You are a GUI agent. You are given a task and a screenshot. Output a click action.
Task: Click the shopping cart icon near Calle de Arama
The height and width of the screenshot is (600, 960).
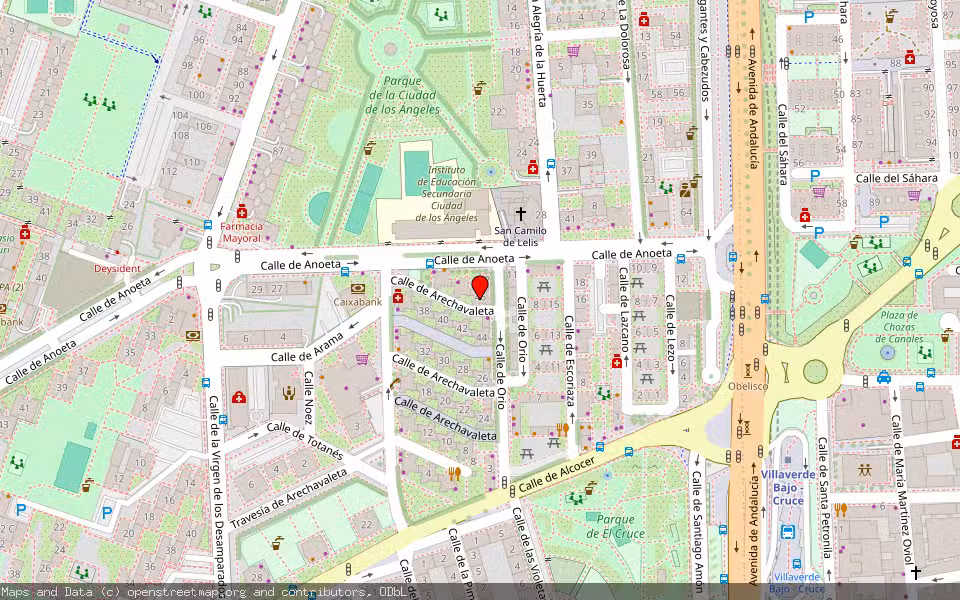(x=361, y=359)
